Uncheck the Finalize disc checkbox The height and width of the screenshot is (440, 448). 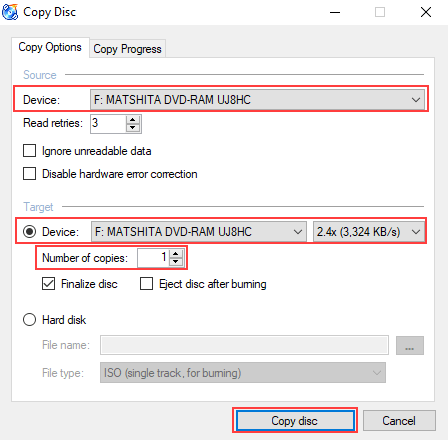tap(48, 284)
